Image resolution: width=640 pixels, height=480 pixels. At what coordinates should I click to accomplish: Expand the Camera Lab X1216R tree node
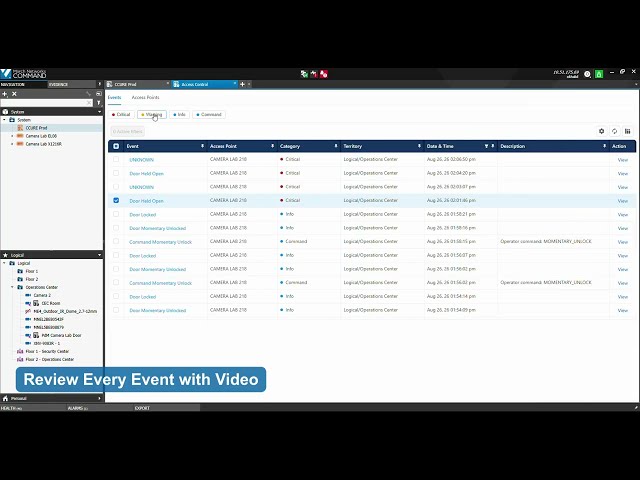pos(12,144)
